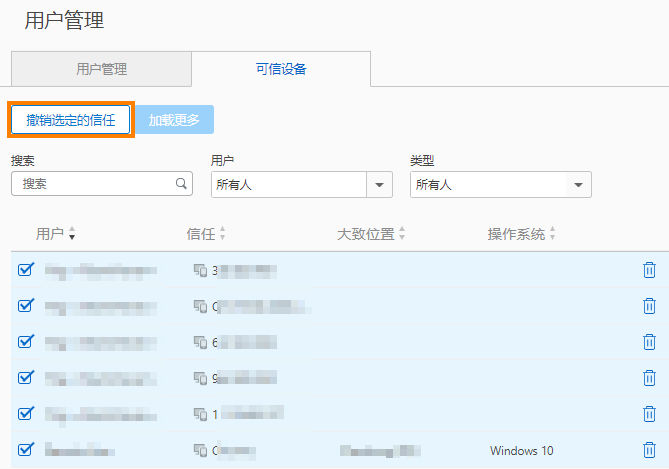Remove third row device via trash icon

coord(649,341)
